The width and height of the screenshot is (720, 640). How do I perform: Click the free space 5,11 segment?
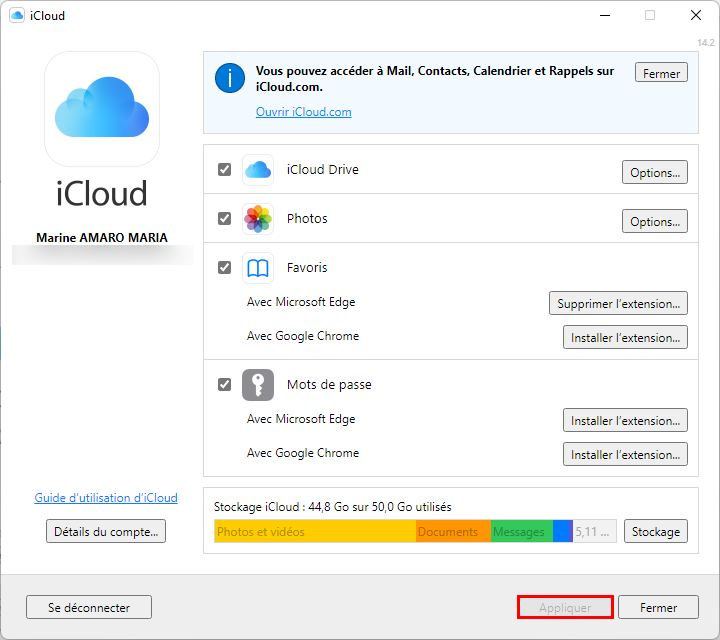[x=595, y=532]
